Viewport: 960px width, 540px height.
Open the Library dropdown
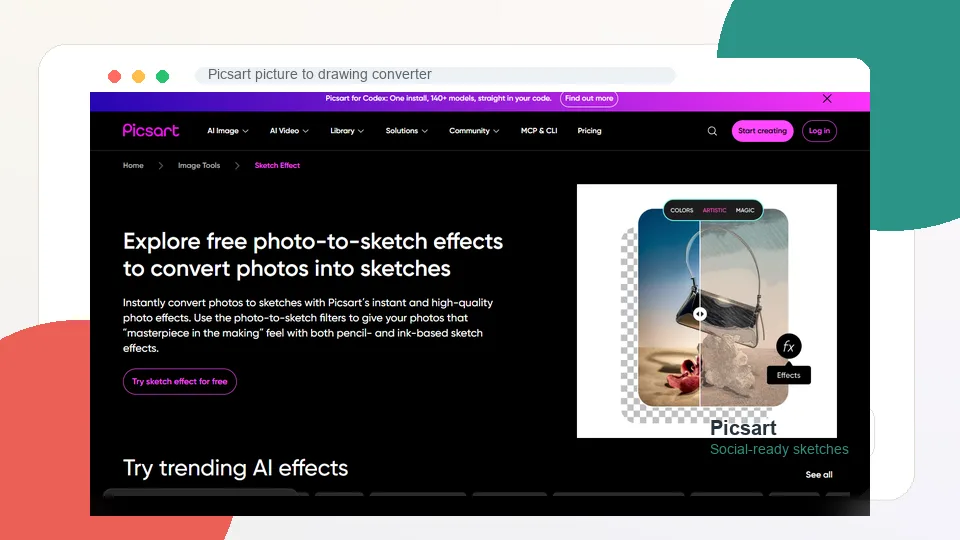point(347,131)
